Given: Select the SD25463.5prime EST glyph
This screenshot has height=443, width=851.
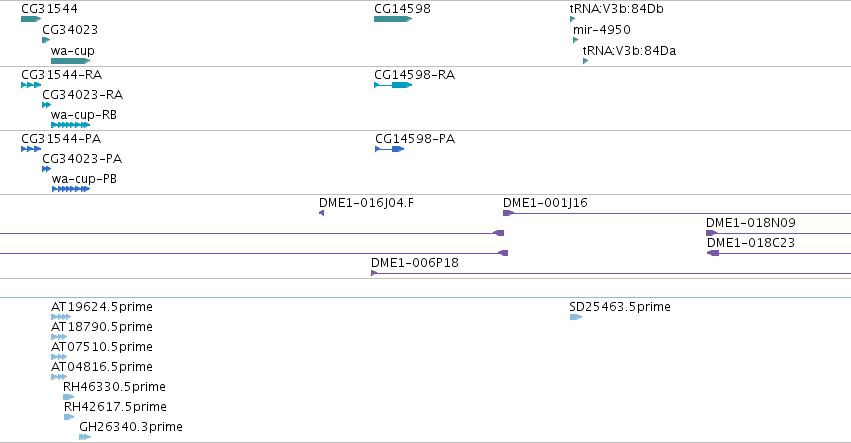Looking at the screenshot, I should point(576,317).
